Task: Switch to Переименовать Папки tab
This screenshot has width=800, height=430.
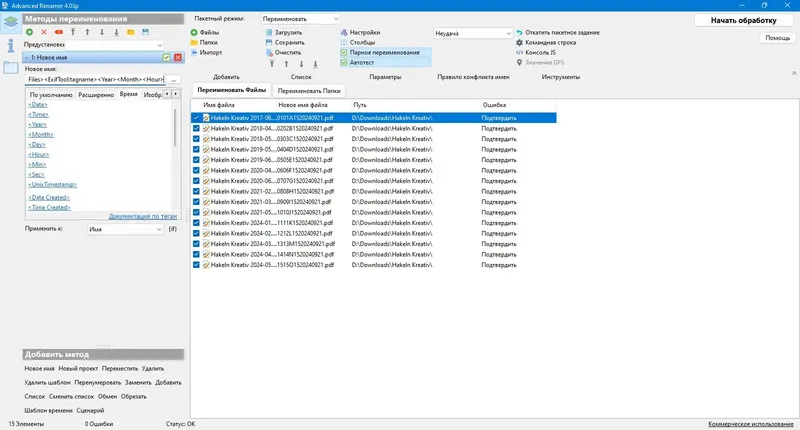Action: tap(309, 91)
